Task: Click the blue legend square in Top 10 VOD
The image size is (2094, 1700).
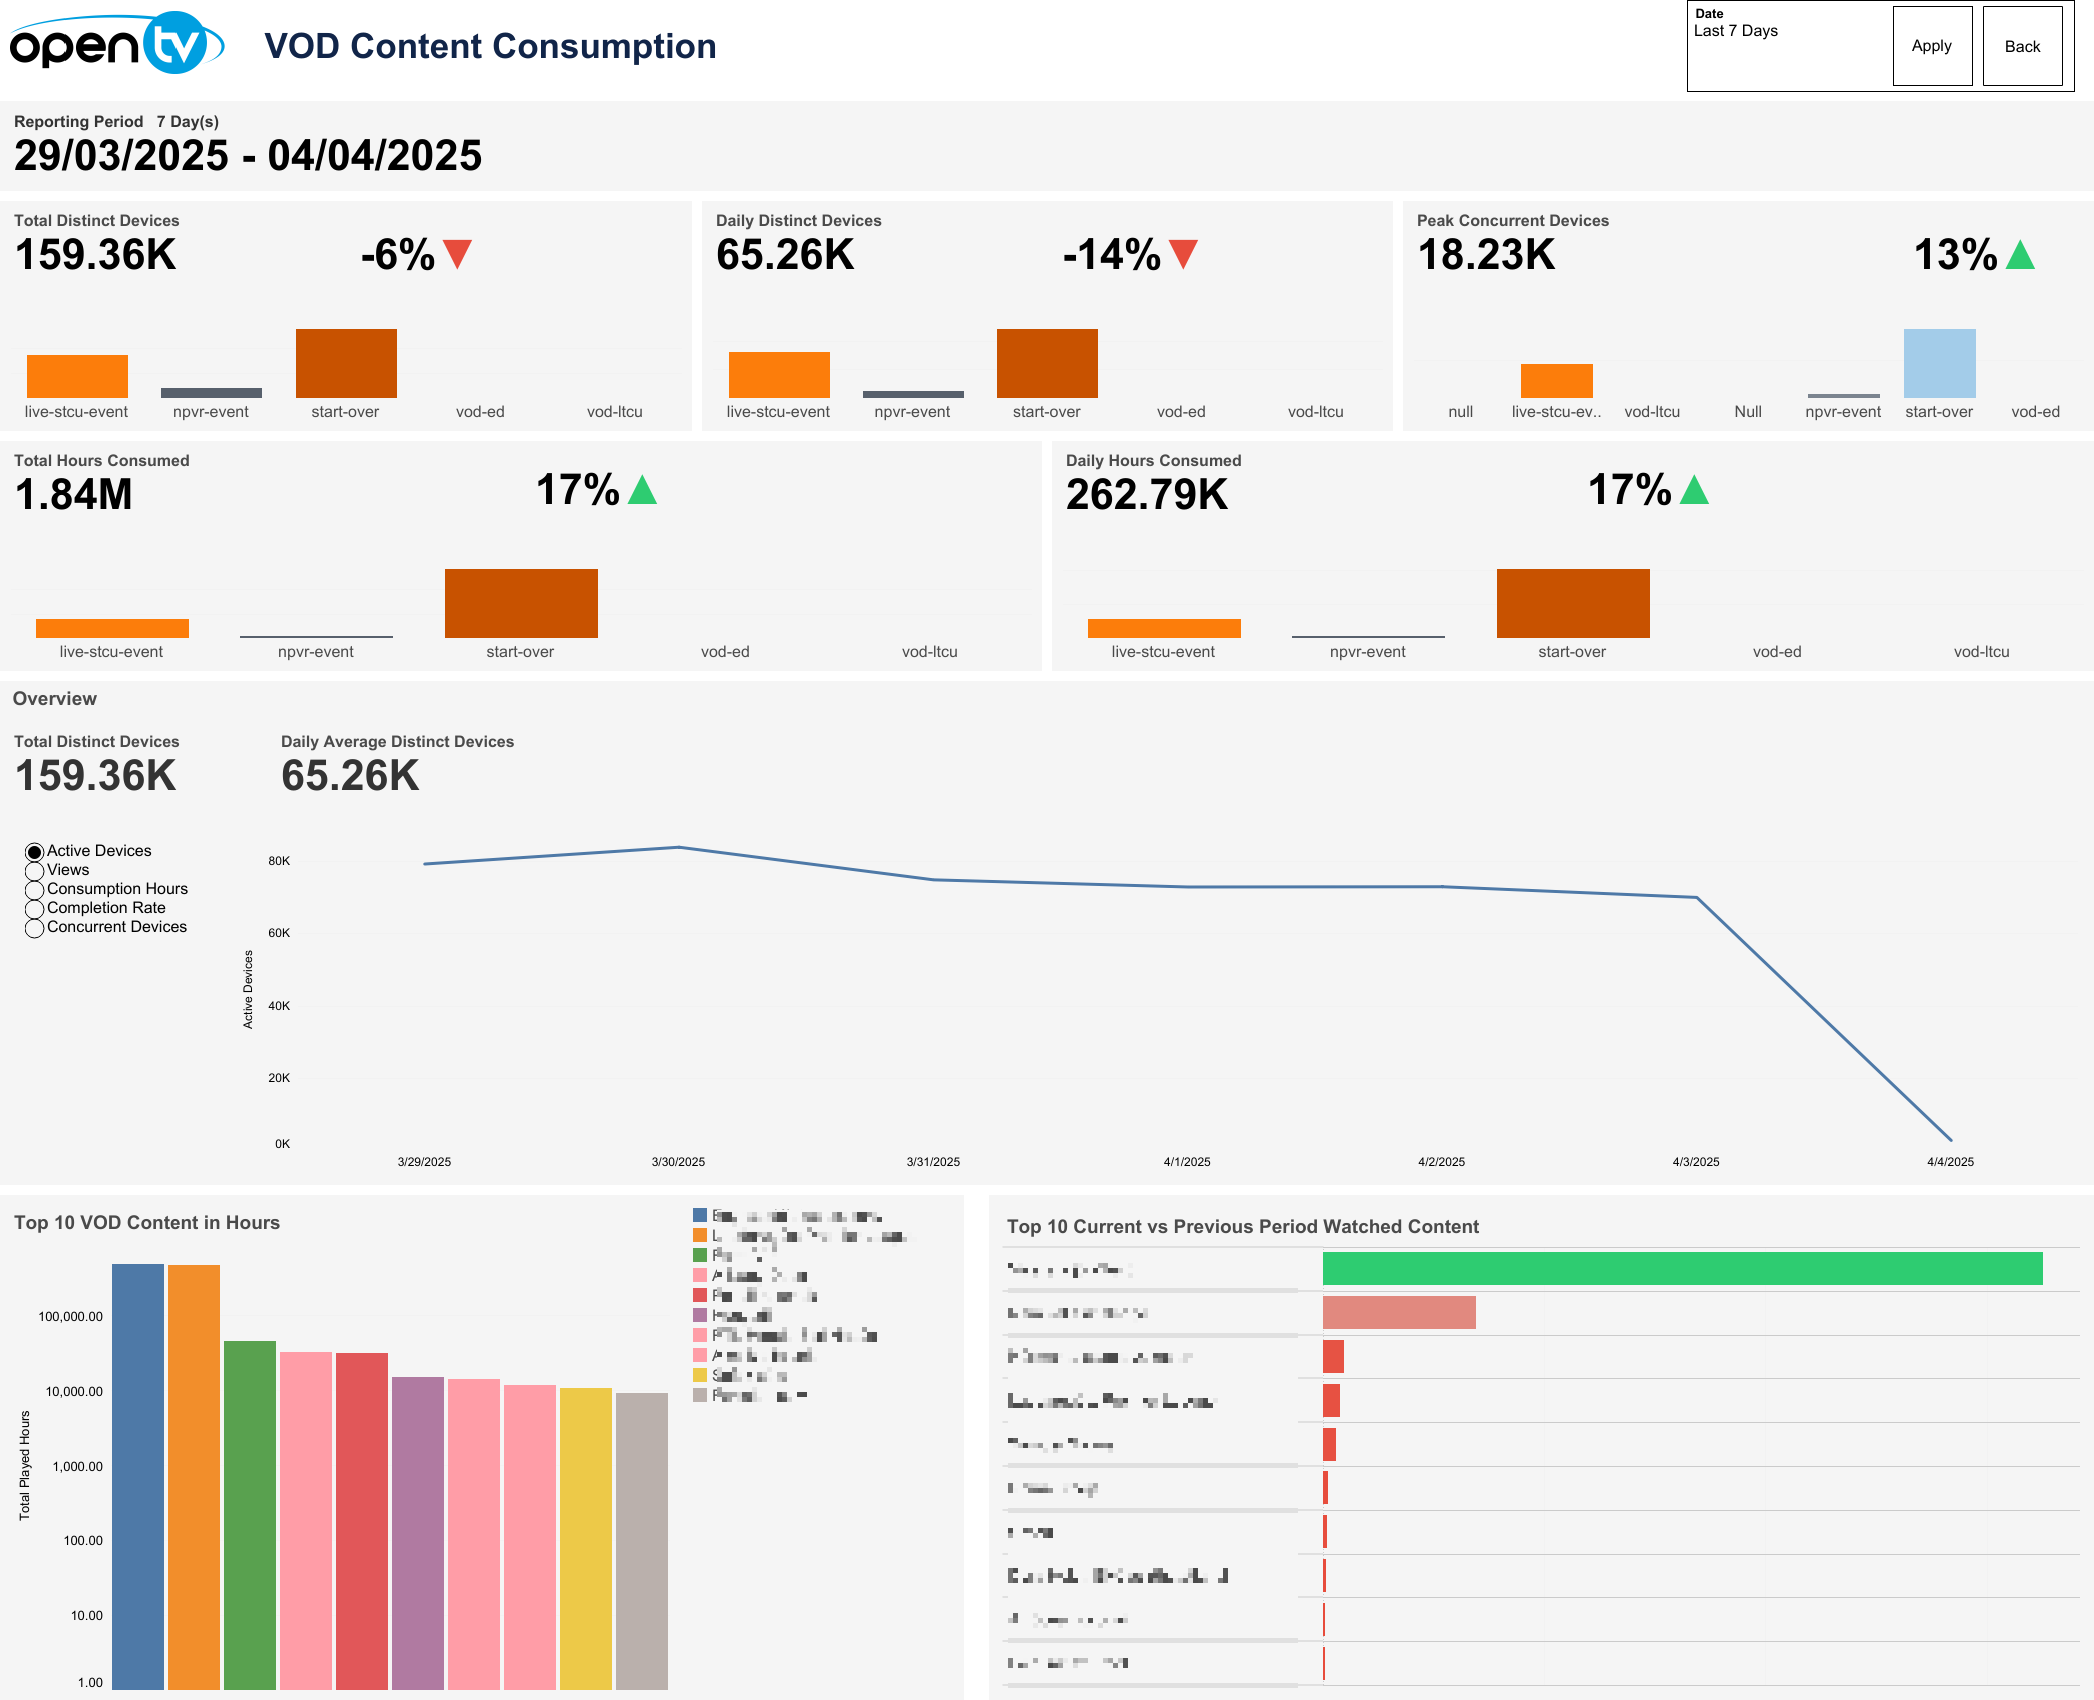Action: coord(700,1216)
